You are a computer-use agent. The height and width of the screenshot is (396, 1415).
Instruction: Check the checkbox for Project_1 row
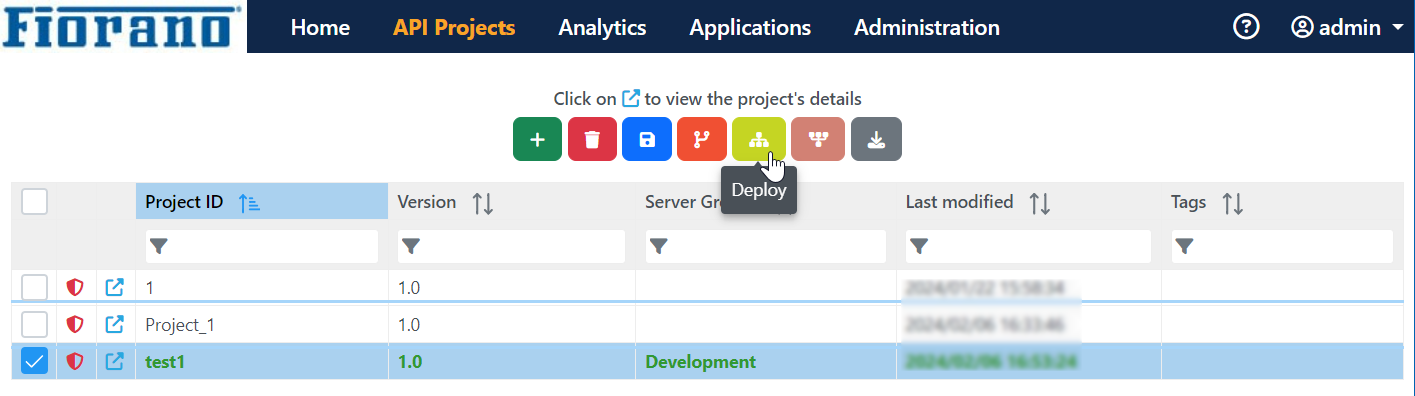[x=35, y=324]
